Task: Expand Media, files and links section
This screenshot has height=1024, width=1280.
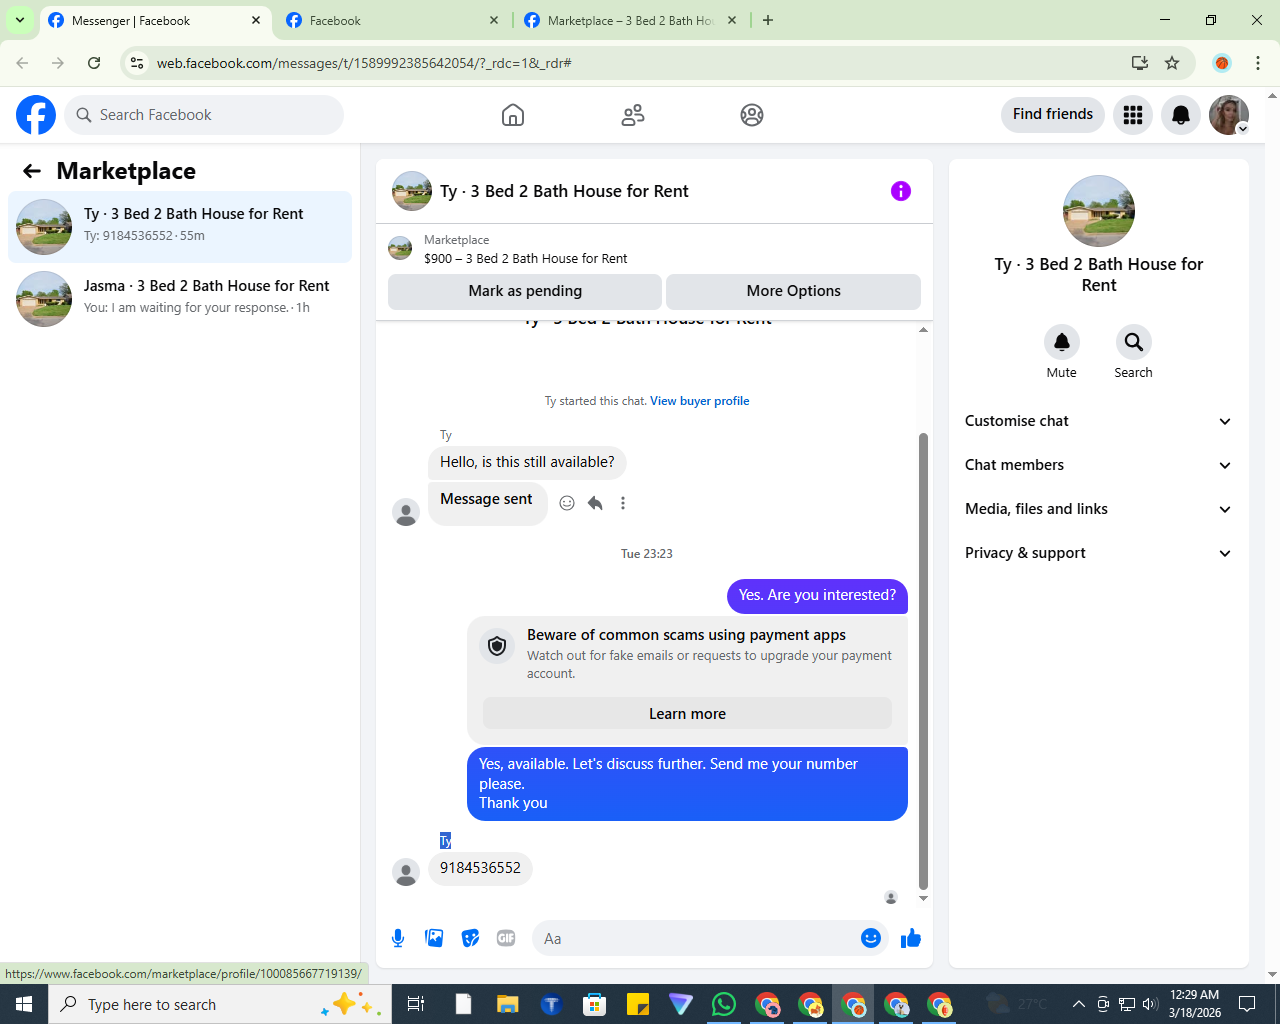Action: click(1099, 509)
